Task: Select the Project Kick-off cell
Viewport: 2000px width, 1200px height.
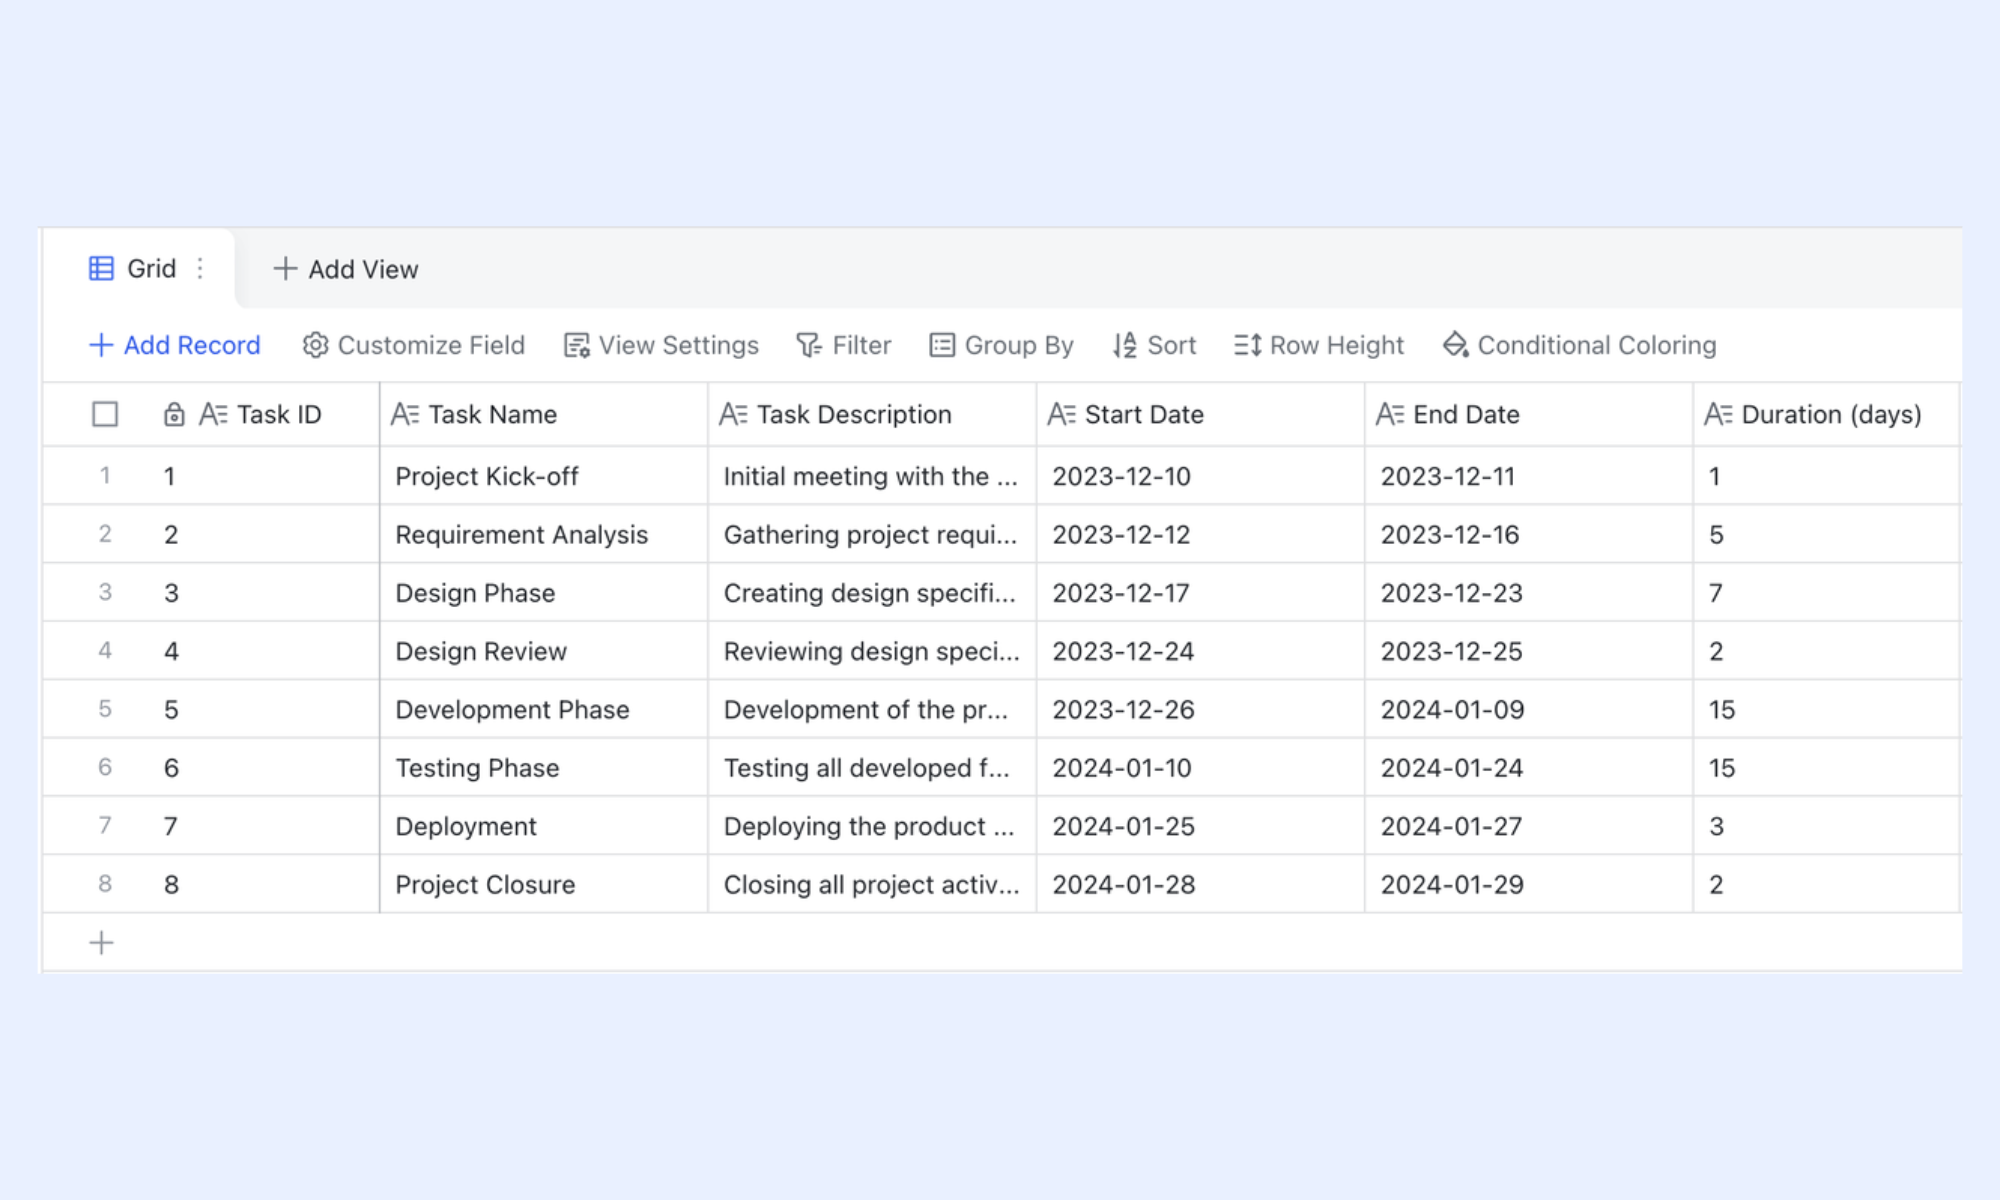Action: pyautogui.click(x=544, y=476)
